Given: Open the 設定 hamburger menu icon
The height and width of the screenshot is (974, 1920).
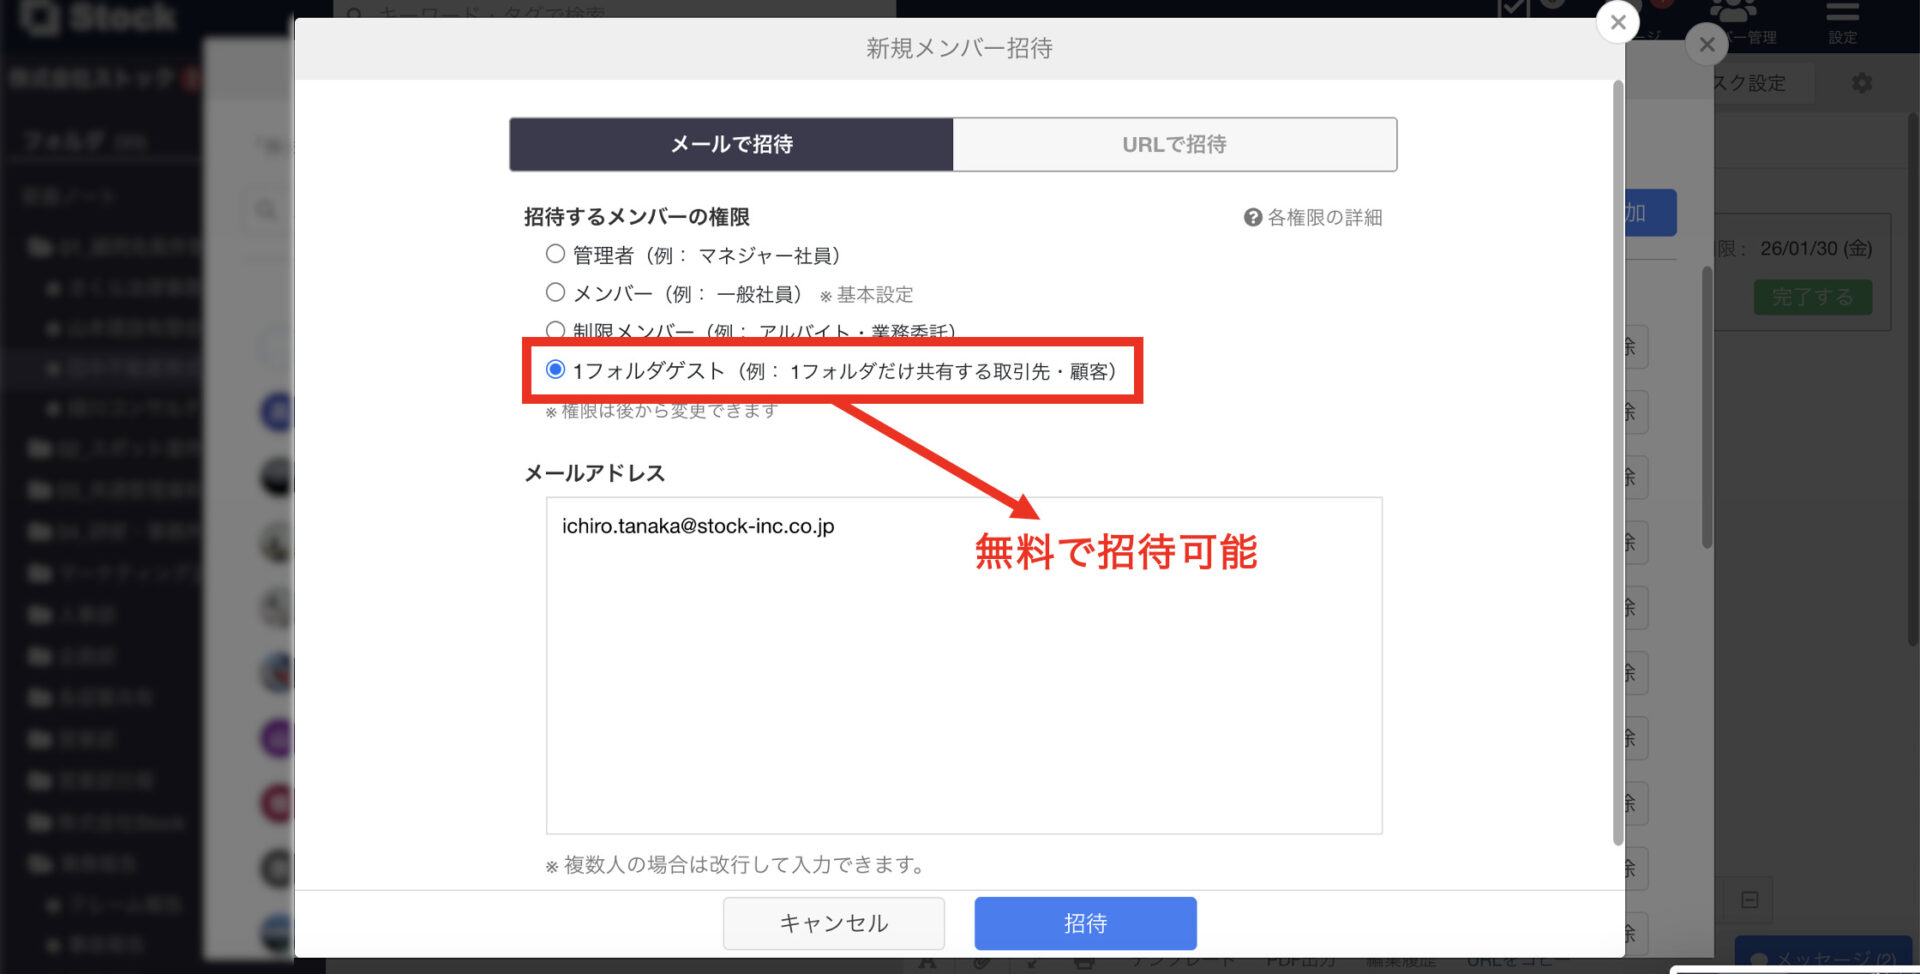Looking at the screenshot, I should tap(1843, 14).
